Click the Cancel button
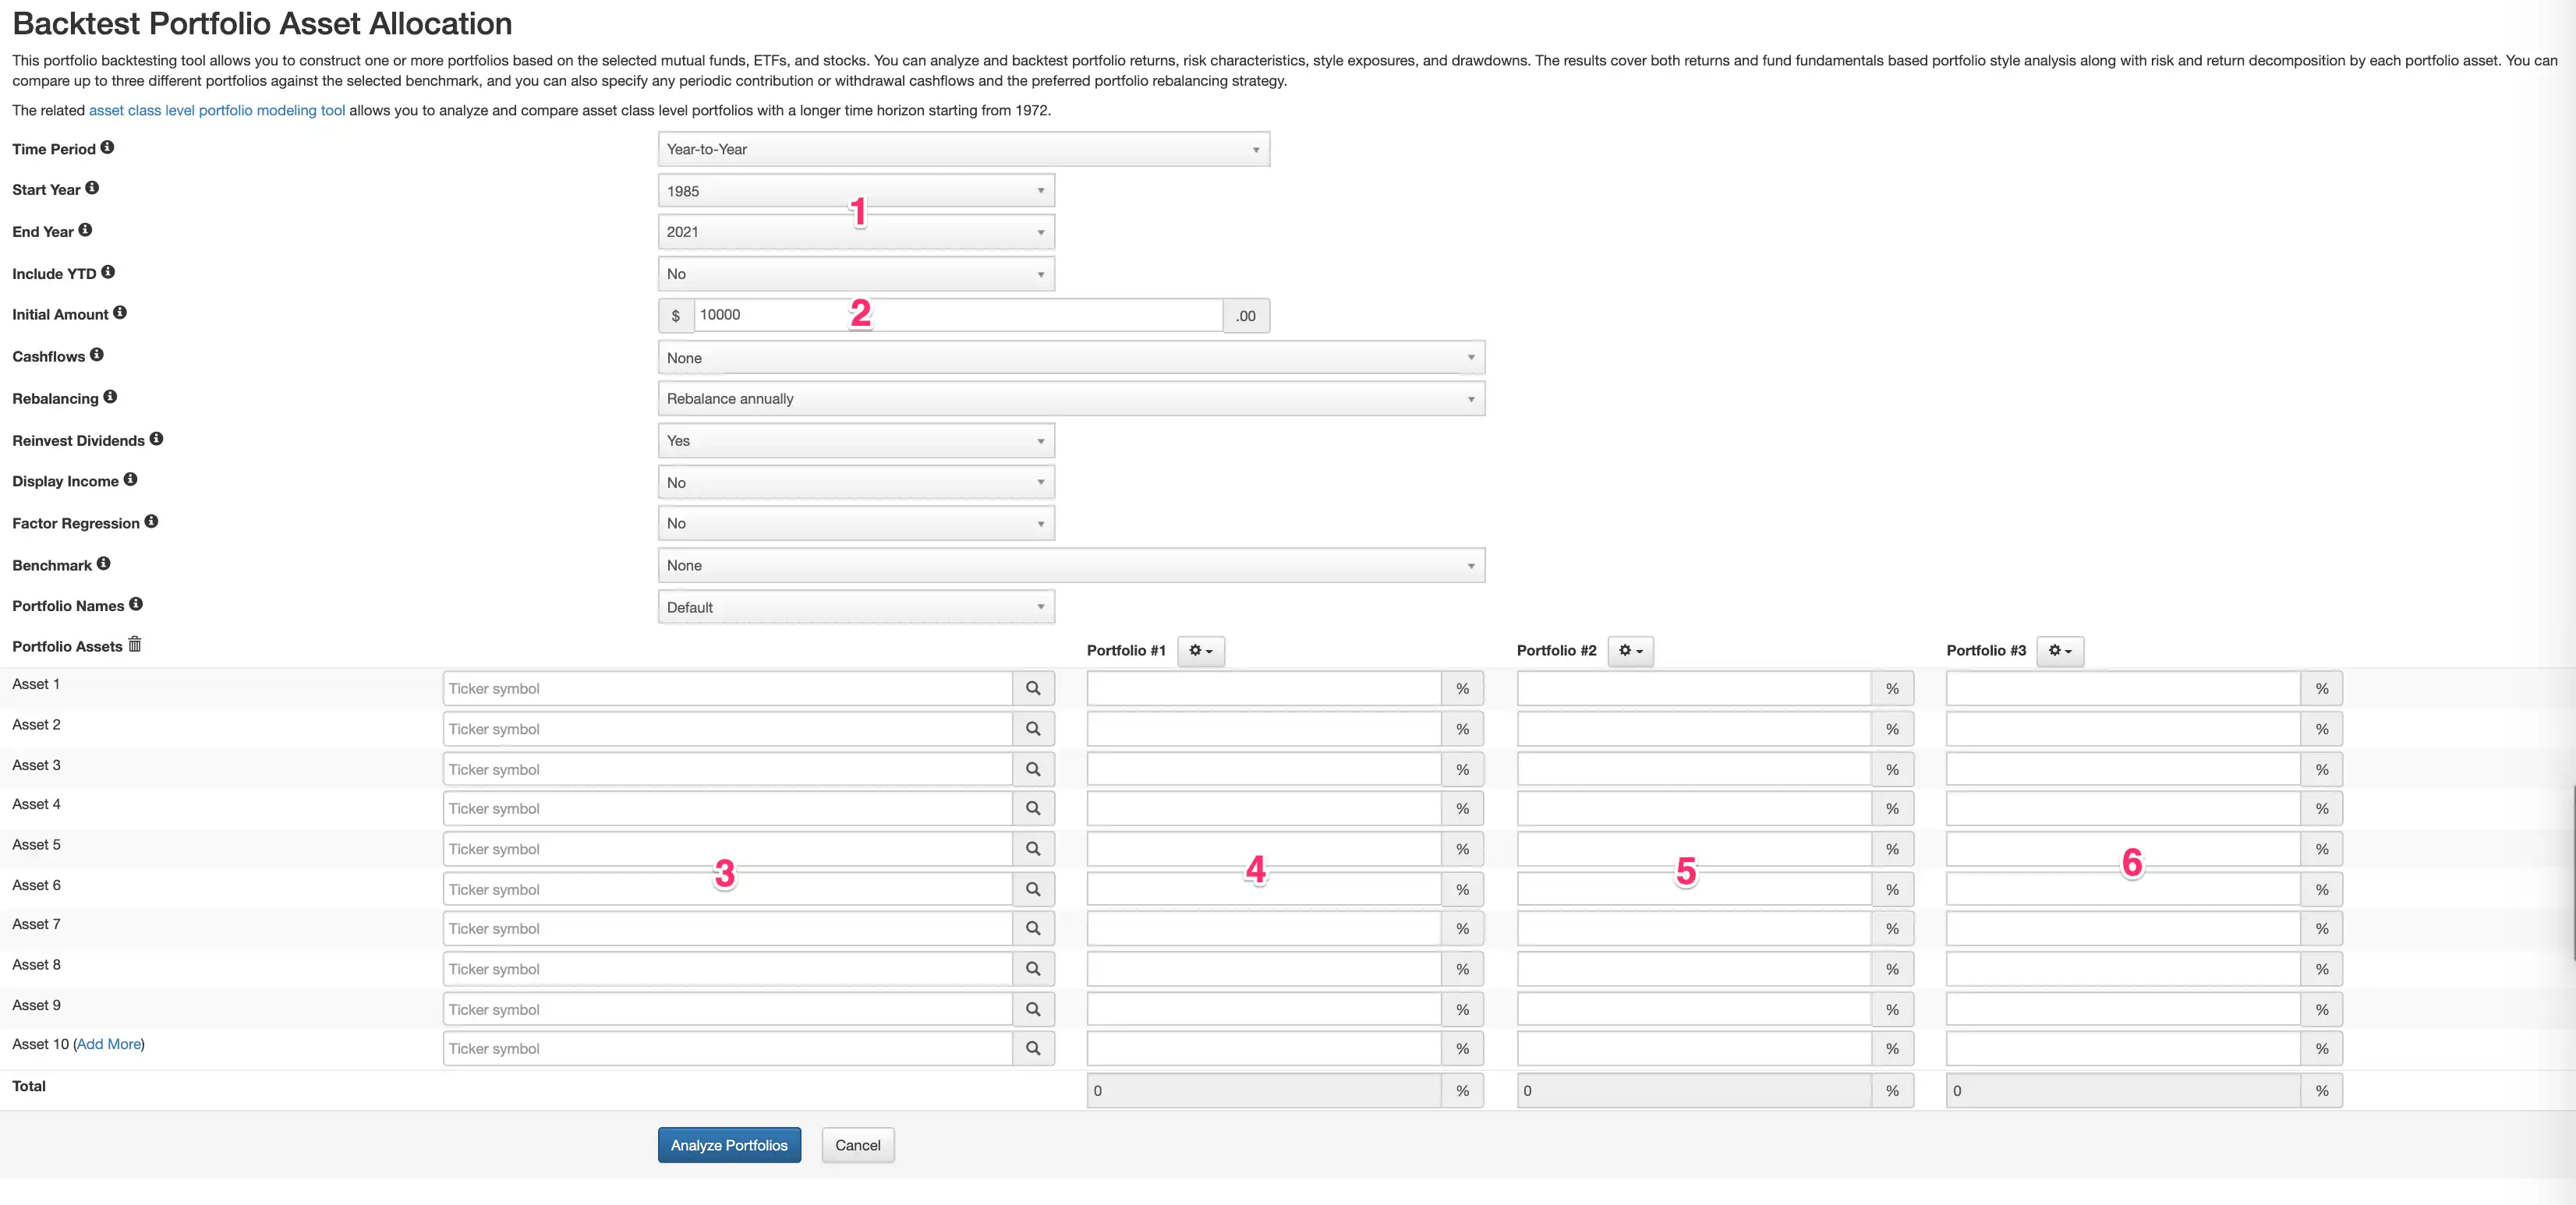The height and width of the screenshot is (1205, 2576). tap(857, 1145)
